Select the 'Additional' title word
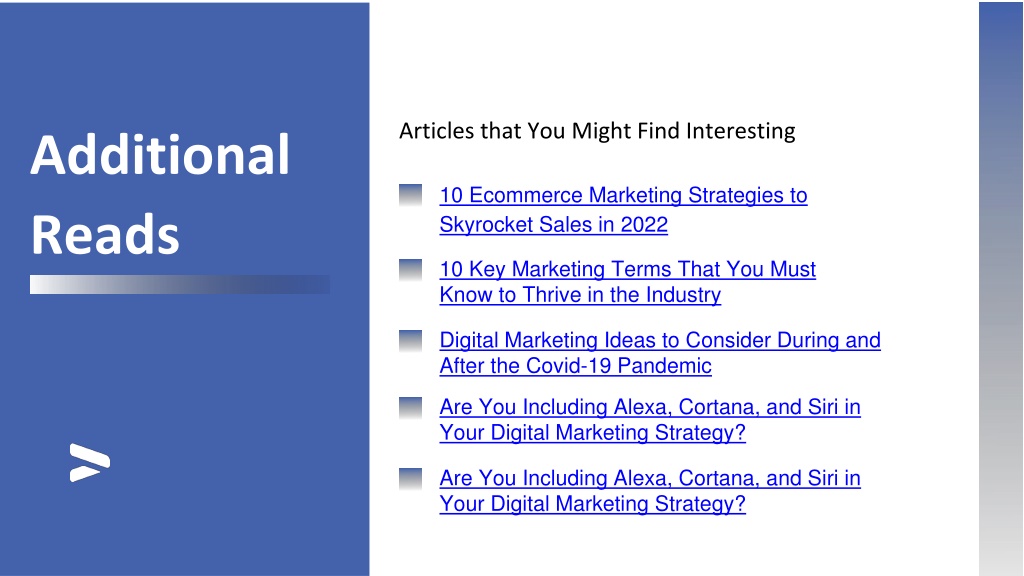The height and width of the screenshot is (576, 1024). pyautogui.click(x=160, y=155)
